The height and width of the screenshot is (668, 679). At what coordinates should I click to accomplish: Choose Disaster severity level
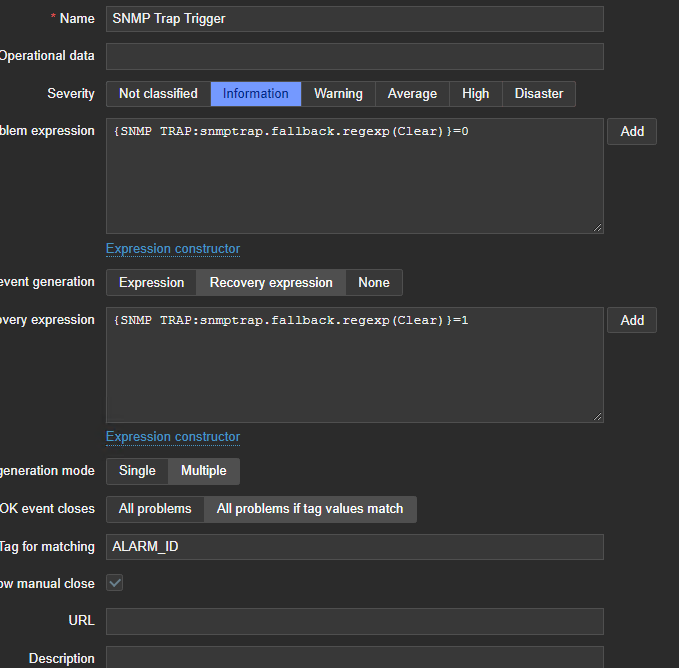point(539,94)
